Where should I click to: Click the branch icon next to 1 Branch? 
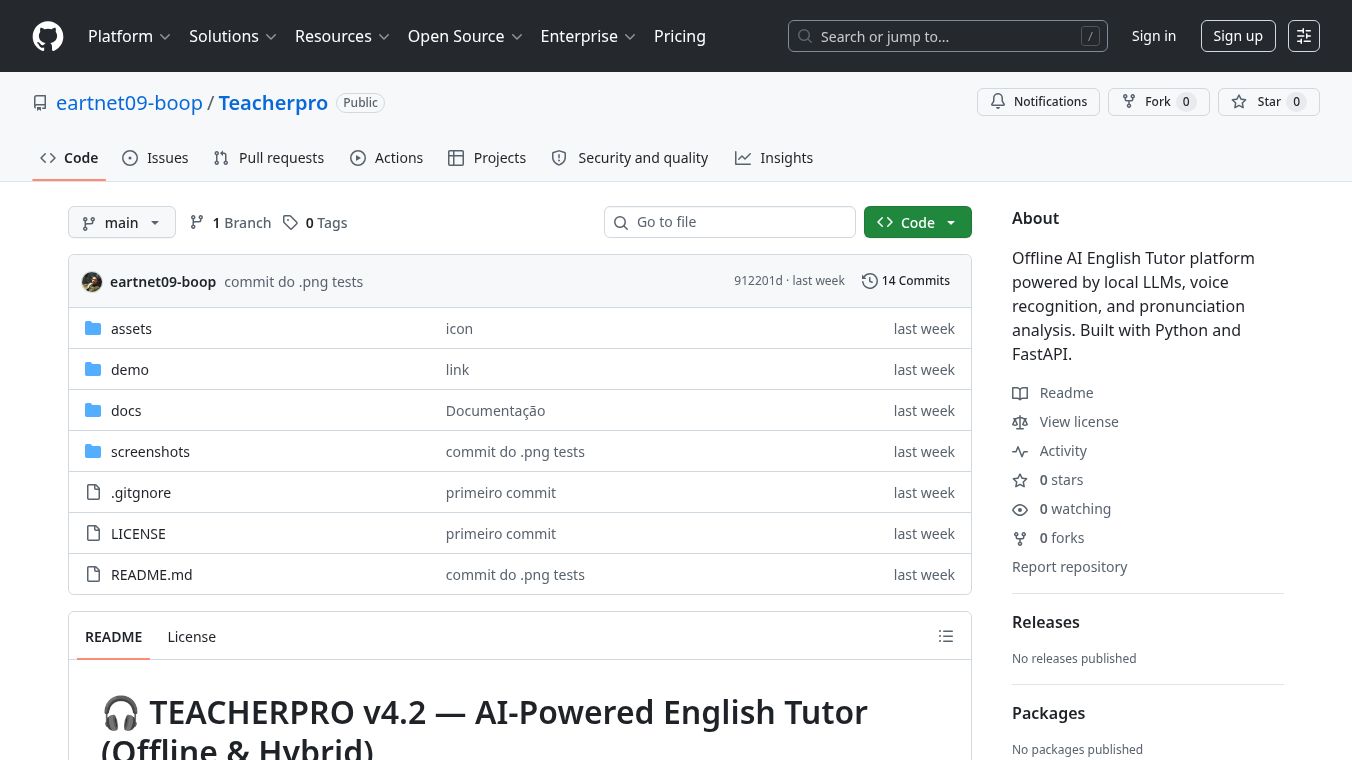pos(197,223)
